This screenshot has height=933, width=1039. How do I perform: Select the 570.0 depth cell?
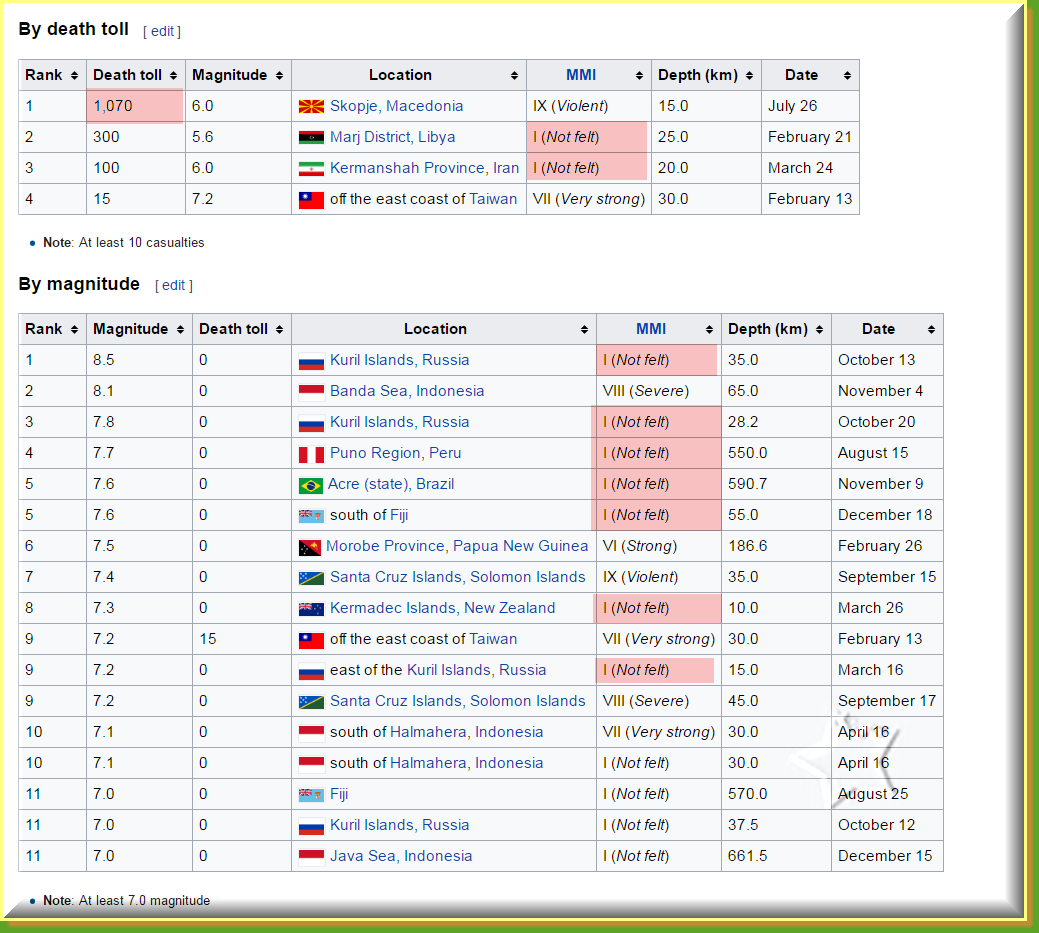point(776,794)
